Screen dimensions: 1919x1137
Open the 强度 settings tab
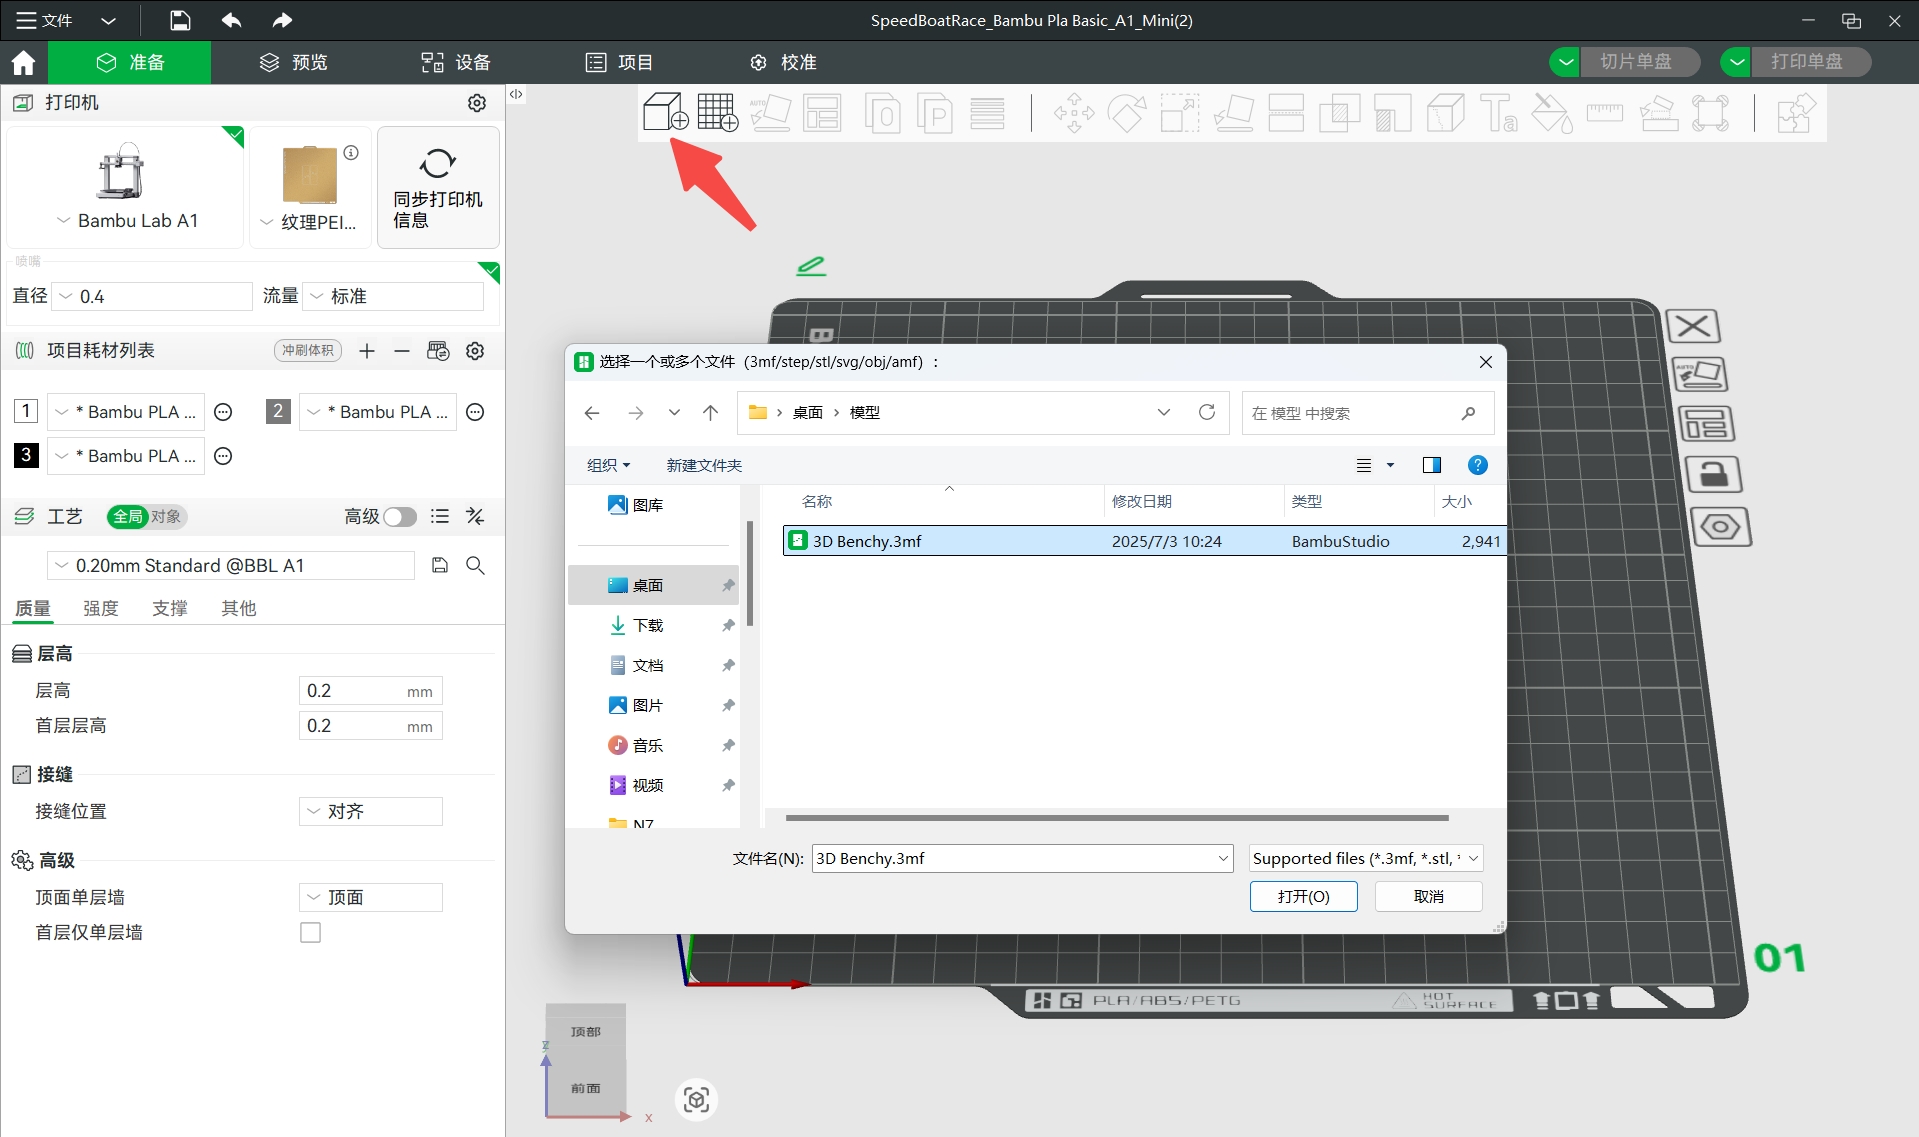tap(101, 608)
